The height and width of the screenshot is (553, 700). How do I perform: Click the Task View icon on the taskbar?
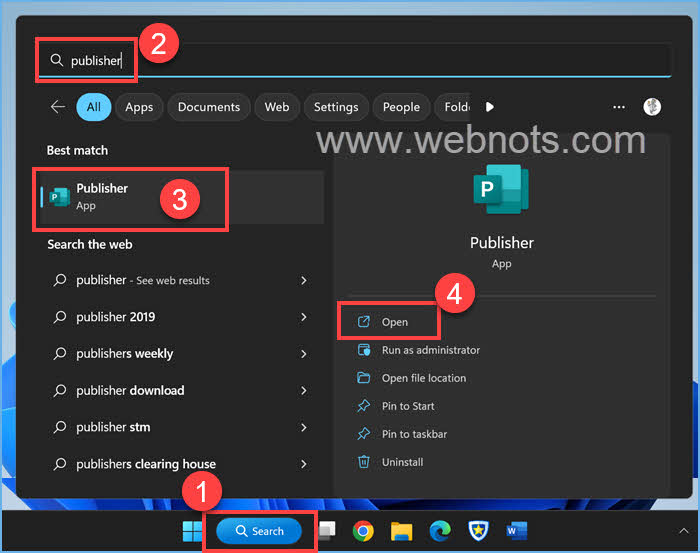[x=328, y=530]
